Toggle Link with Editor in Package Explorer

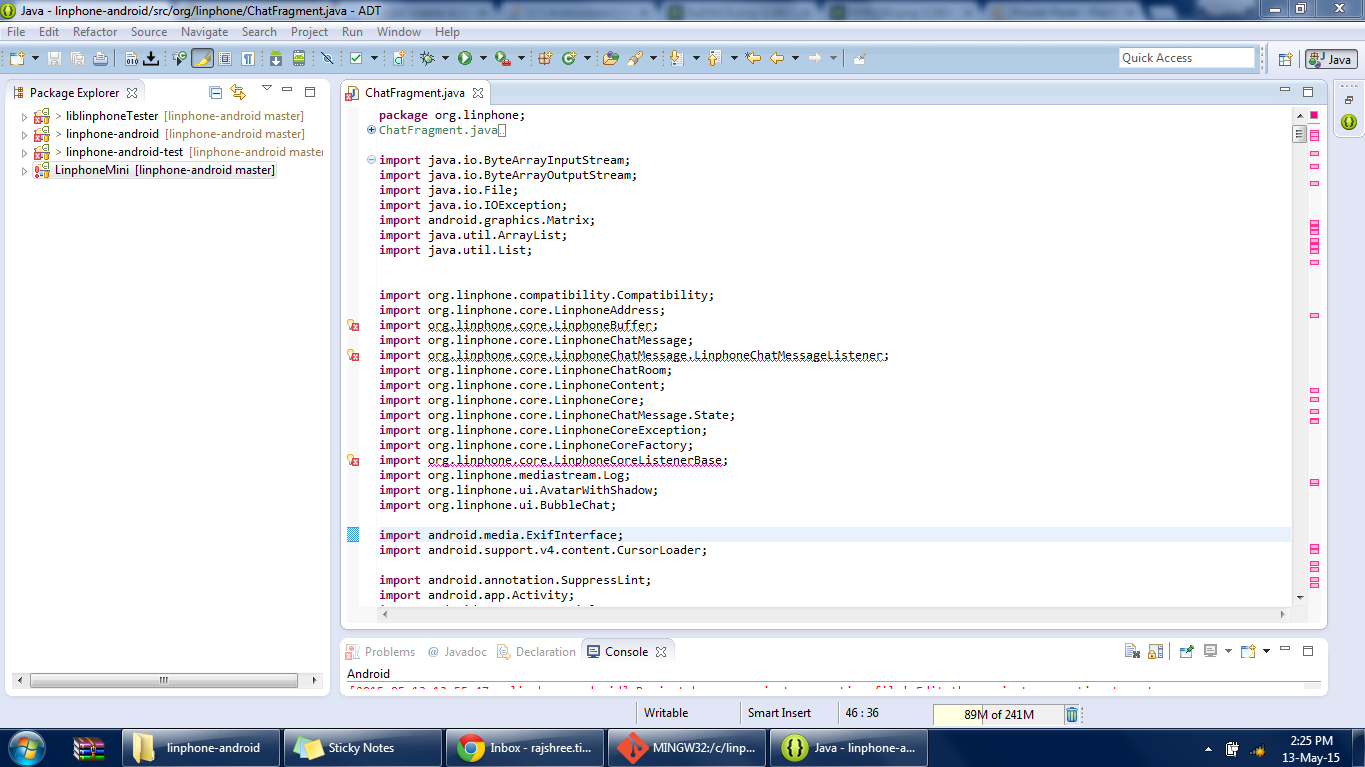click(x=238, y=92)
